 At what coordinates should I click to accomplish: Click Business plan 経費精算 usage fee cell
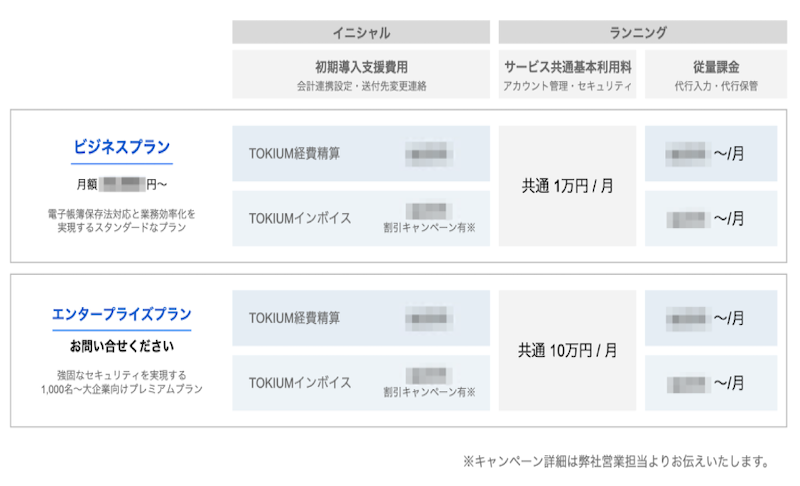pyautogui.click(x=711, y=153)
